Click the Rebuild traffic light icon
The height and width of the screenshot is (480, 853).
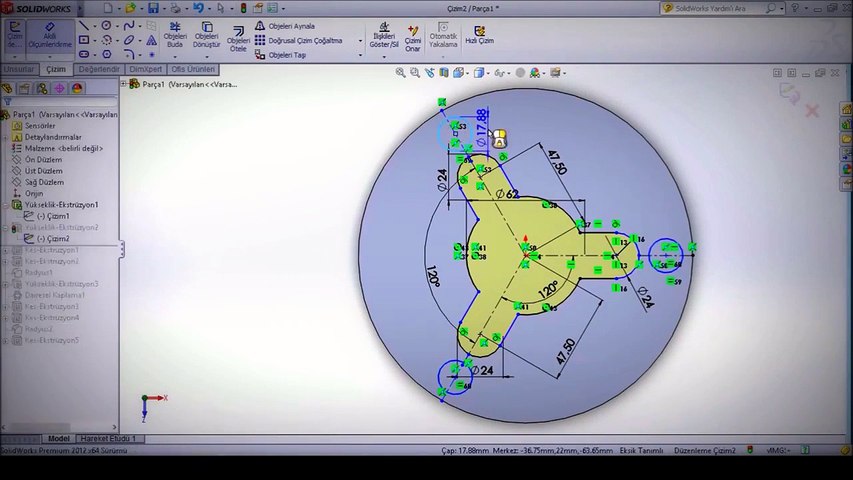(243, 8)
